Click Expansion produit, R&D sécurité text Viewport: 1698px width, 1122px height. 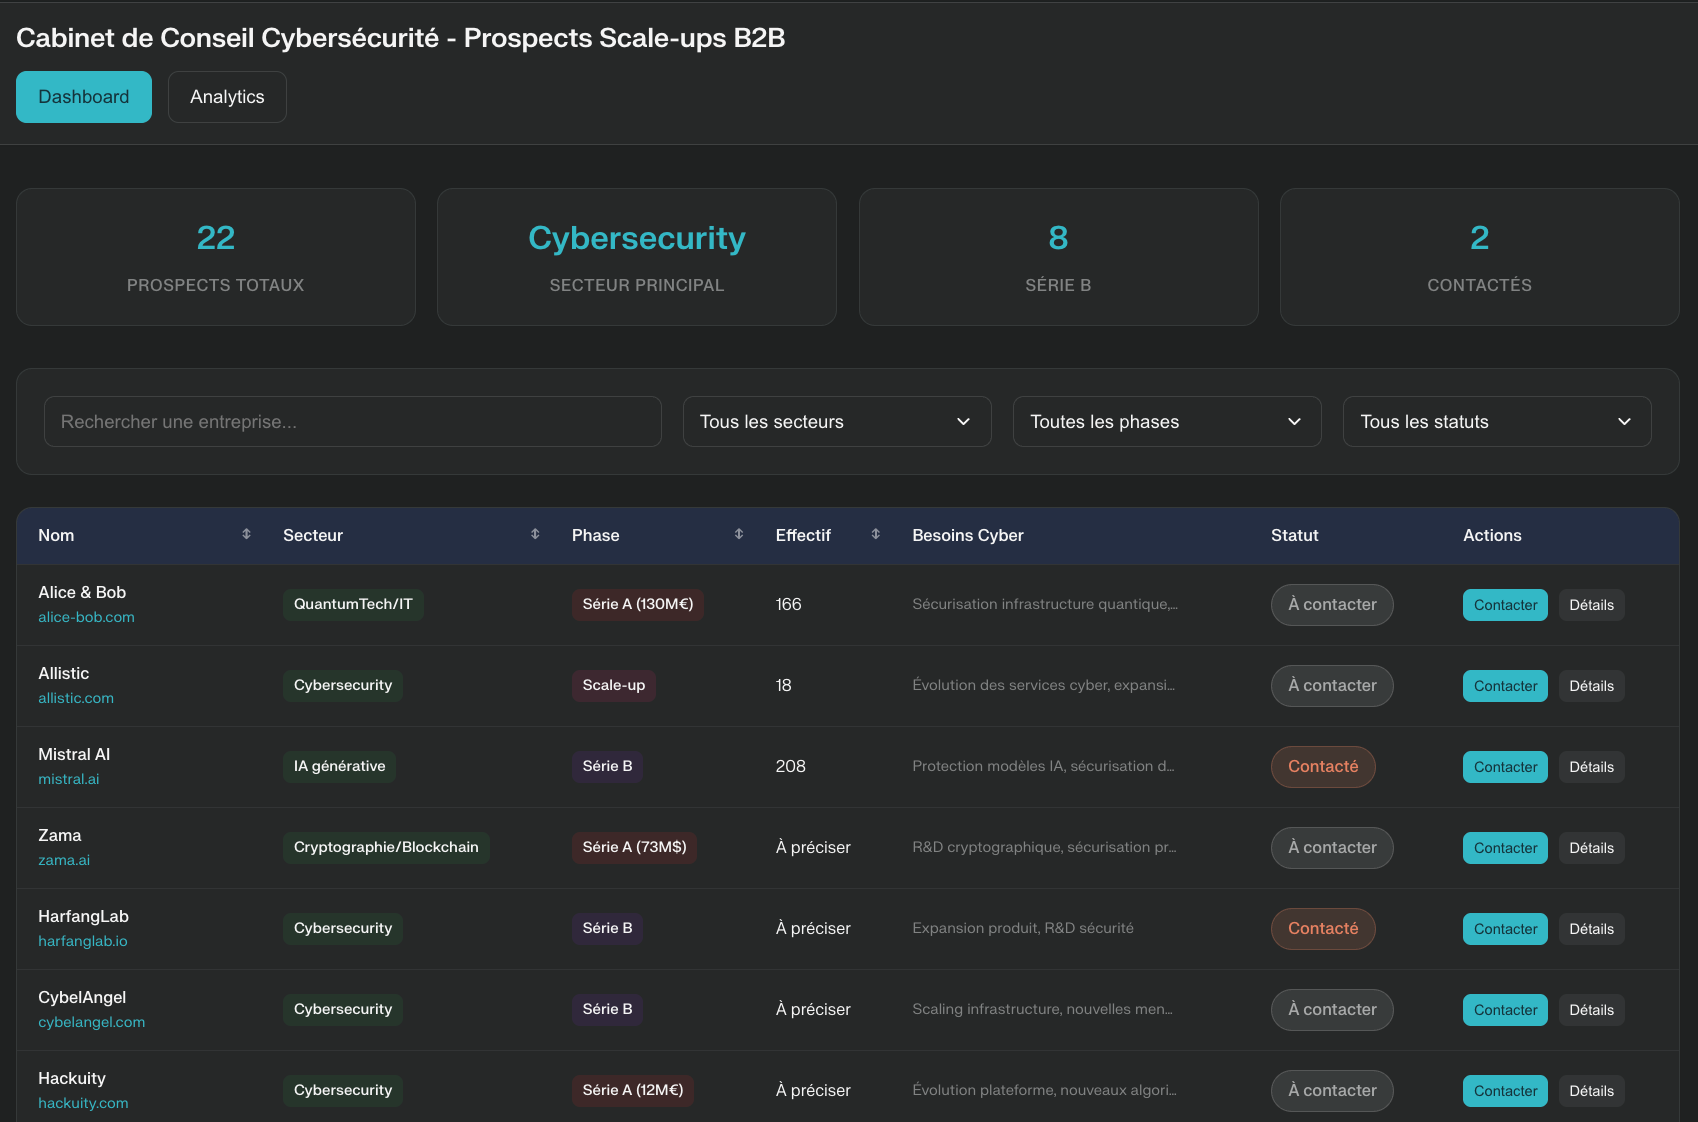point(1023,928)
